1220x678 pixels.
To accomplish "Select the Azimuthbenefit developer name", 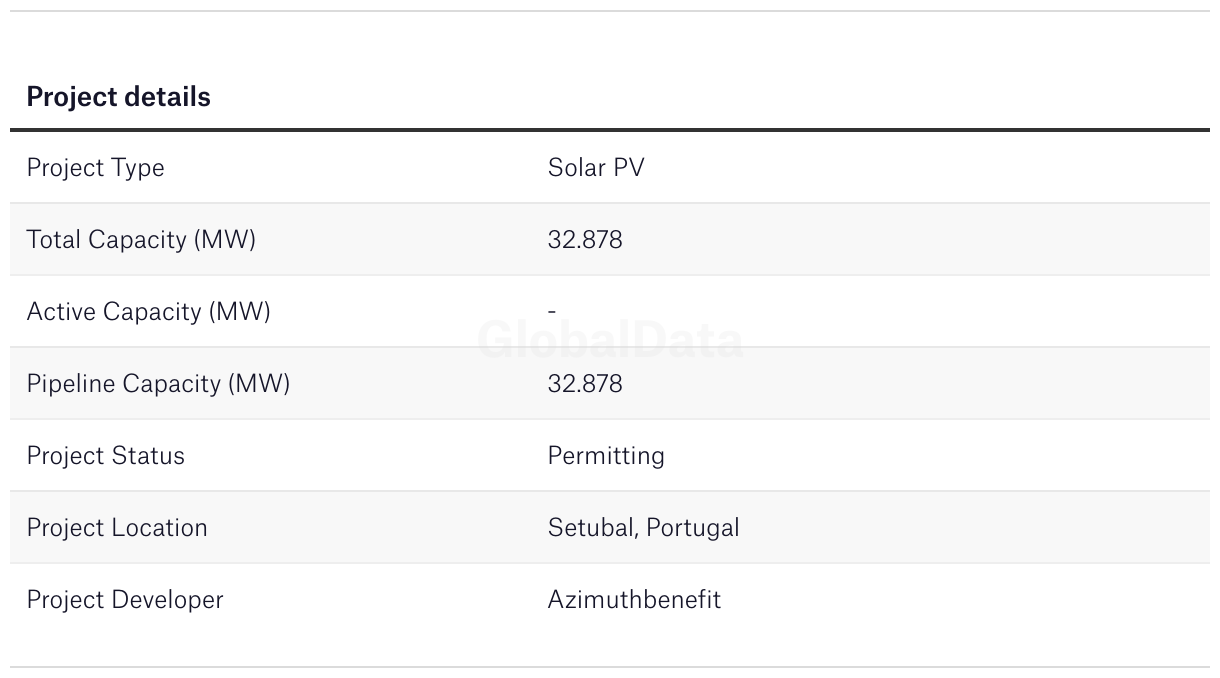I will tap(634, 600).
